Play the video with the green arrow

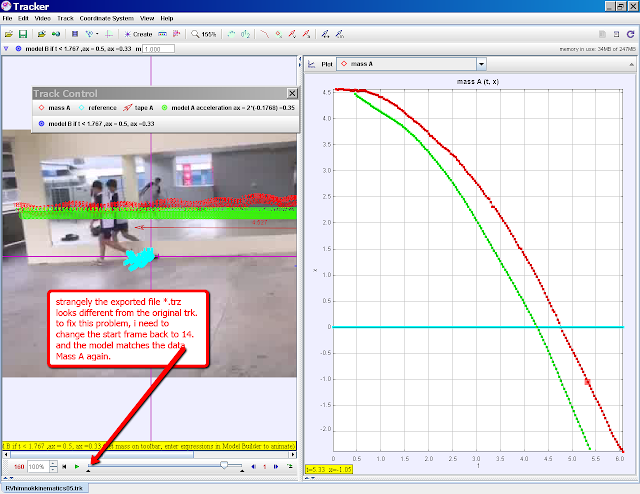pyautogui.click(x=77, y=467)
